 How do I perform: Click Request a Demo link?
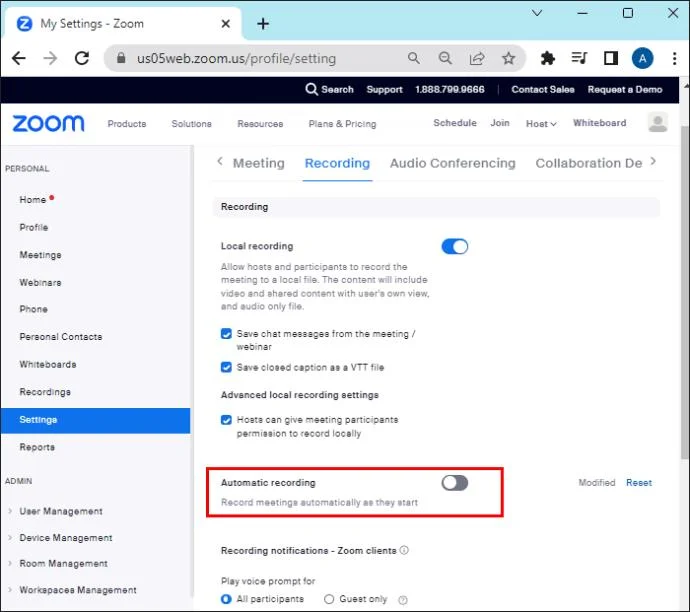click(x=625, y=89)
